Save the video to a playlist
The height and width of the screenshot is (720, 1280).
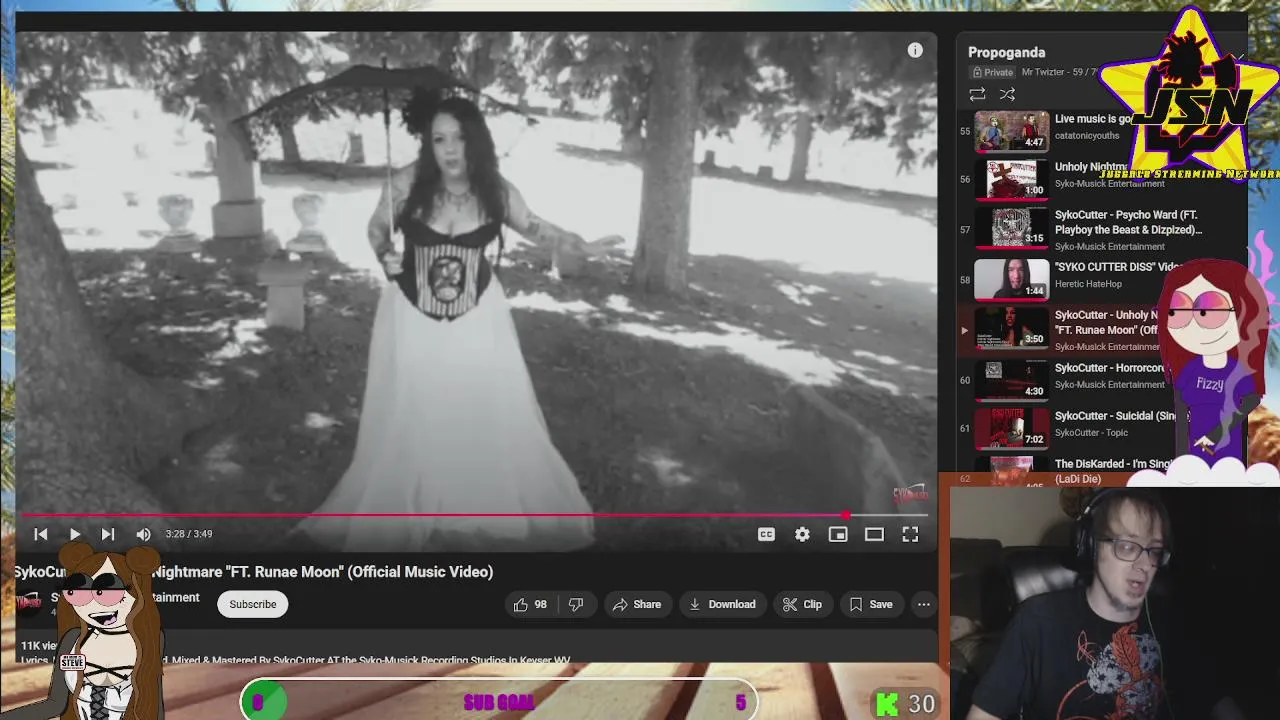(x=871, y=604)
